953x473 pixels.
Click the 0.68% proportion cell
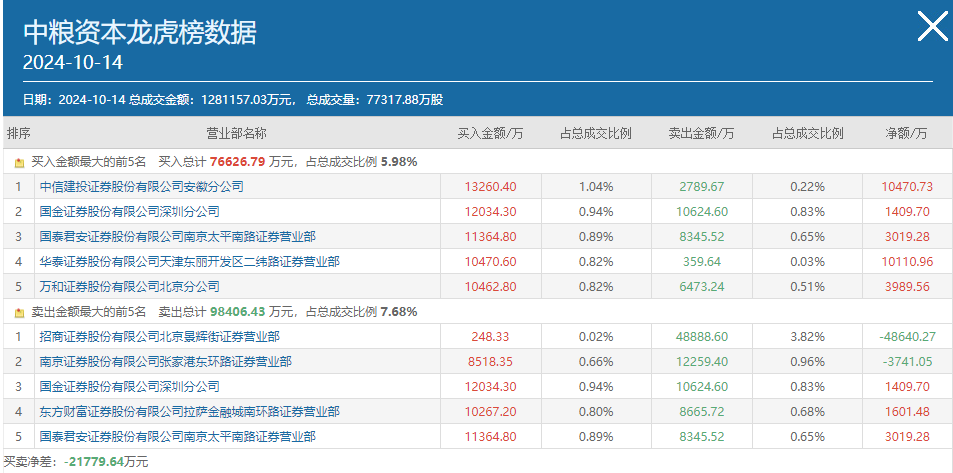click(807, 412)
